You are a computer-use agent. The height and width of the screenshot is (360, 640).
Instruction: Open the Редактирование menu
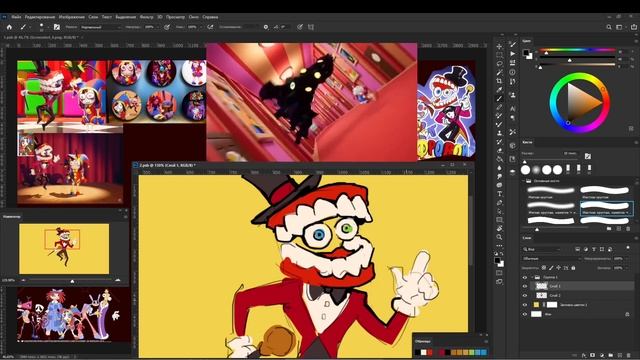coord(40,17)
